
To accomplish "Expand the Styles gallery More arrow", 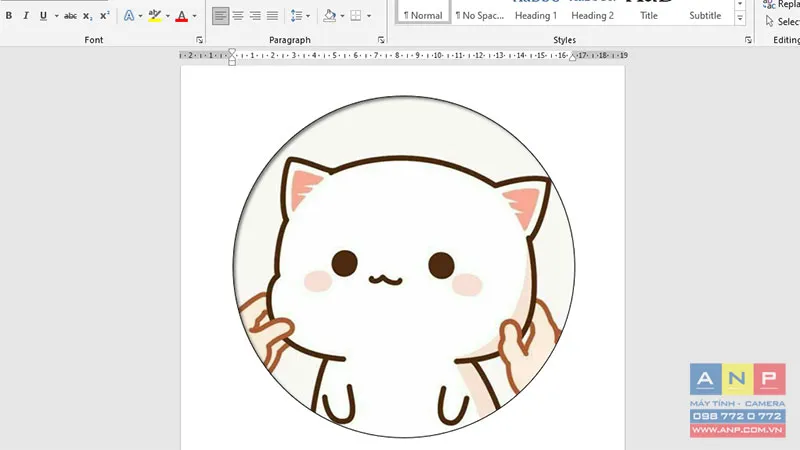I will tap(740, 18).
